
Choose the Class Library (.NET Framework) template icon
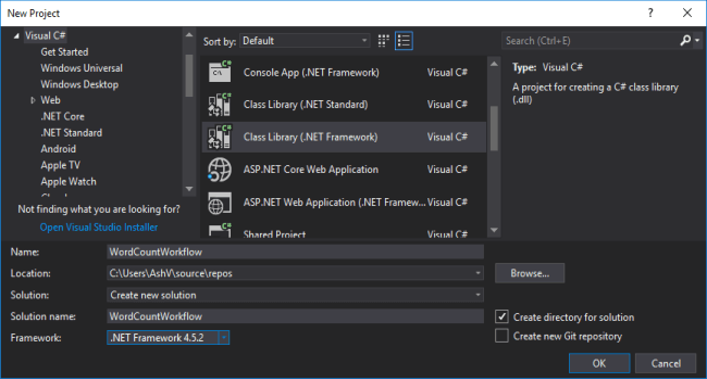point(220,137)
